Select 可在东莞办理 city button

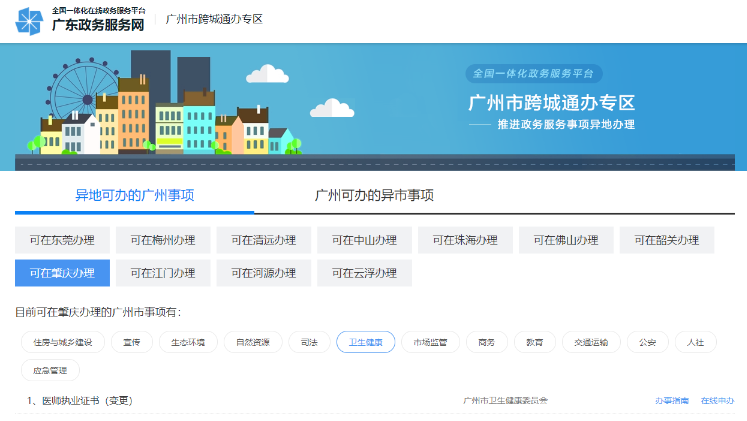(x=62, y=240)
